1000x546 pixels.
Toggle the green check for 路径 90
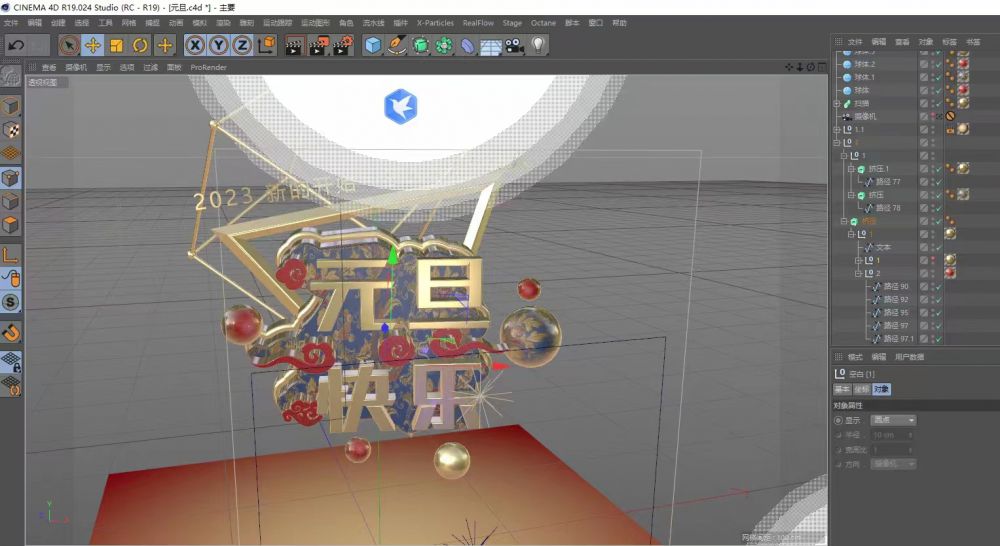937,286
